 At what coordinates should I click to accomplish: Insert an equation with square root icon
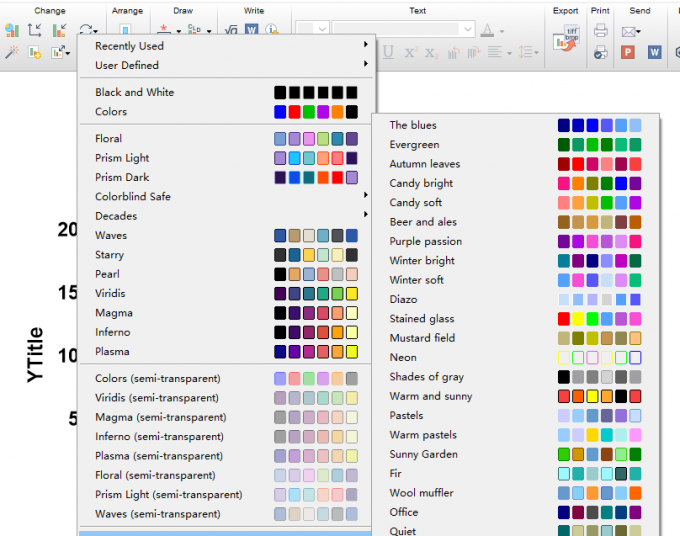(x=231, y=29)
